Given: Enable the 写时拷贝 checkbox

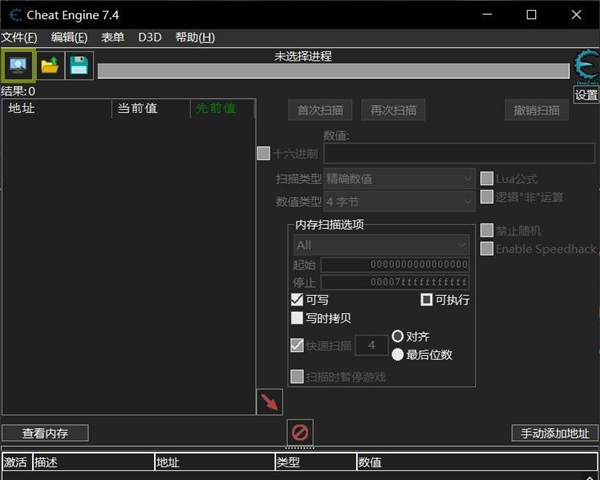Looking at the screenshot, I should click(297, 318).
